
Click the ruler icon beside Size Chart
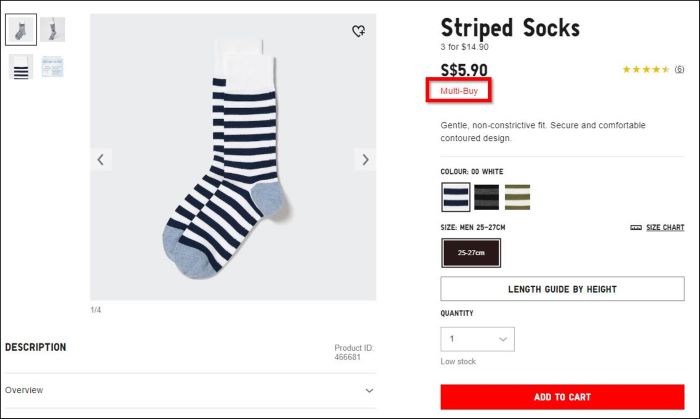(636, 228)
